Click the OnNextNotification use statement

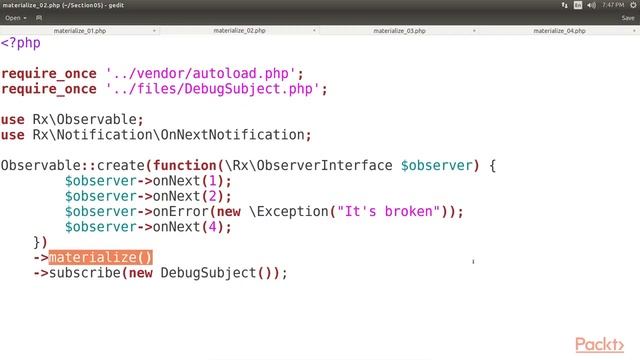(156, 135)
